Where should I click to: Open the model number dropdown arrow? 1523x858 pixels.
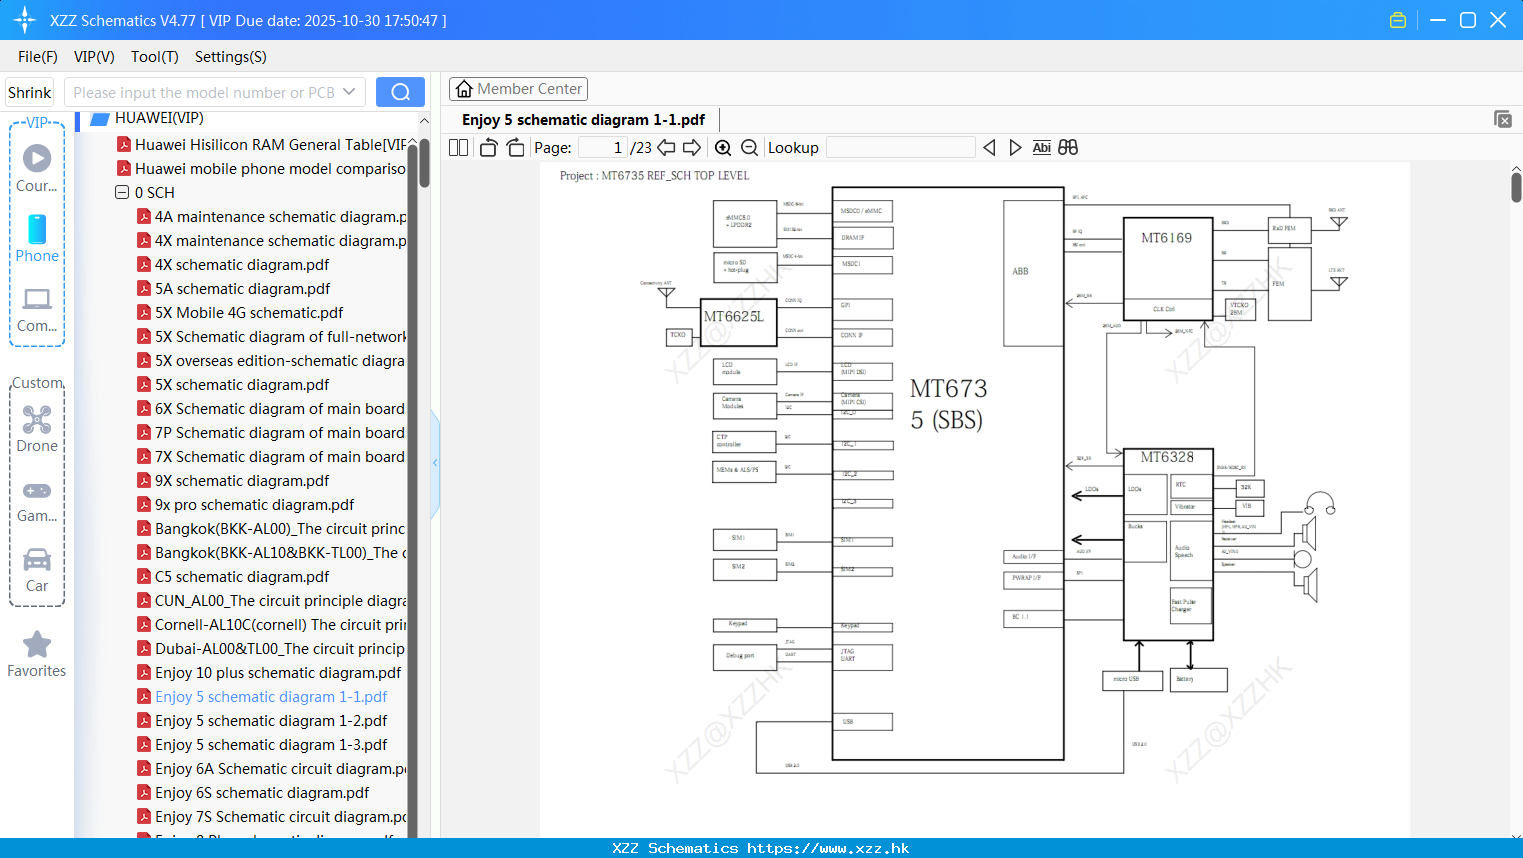[x=349, y=92]
